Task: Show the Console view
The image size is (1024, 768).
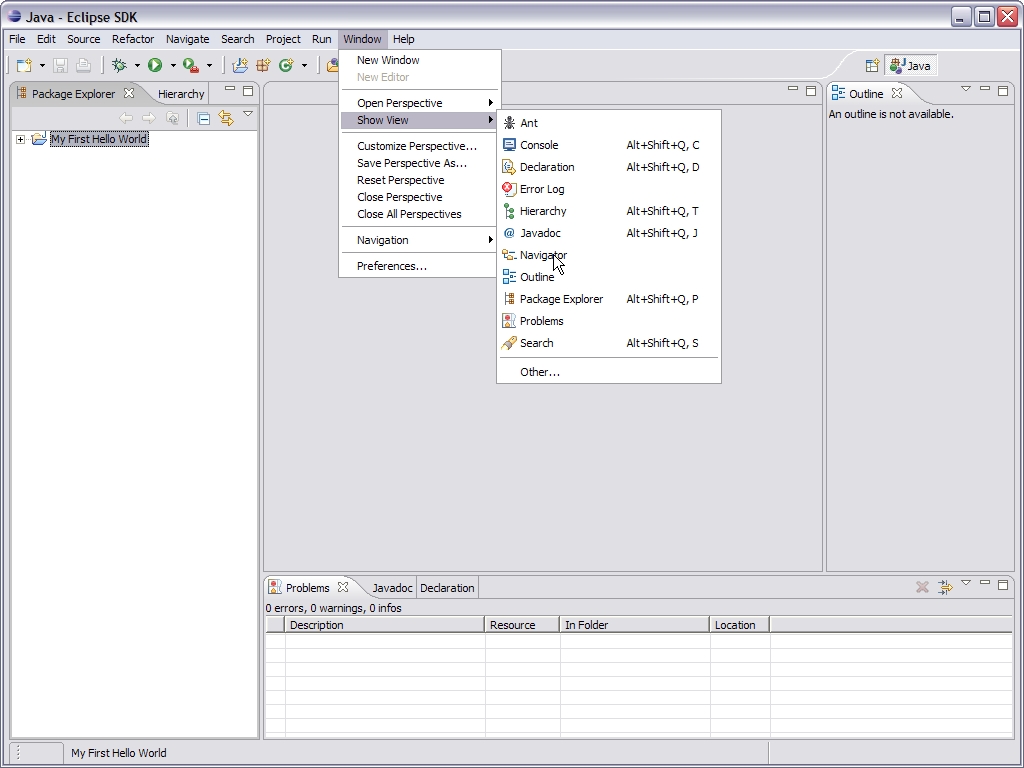Action: pyautogui.click(x=609, y=145)
